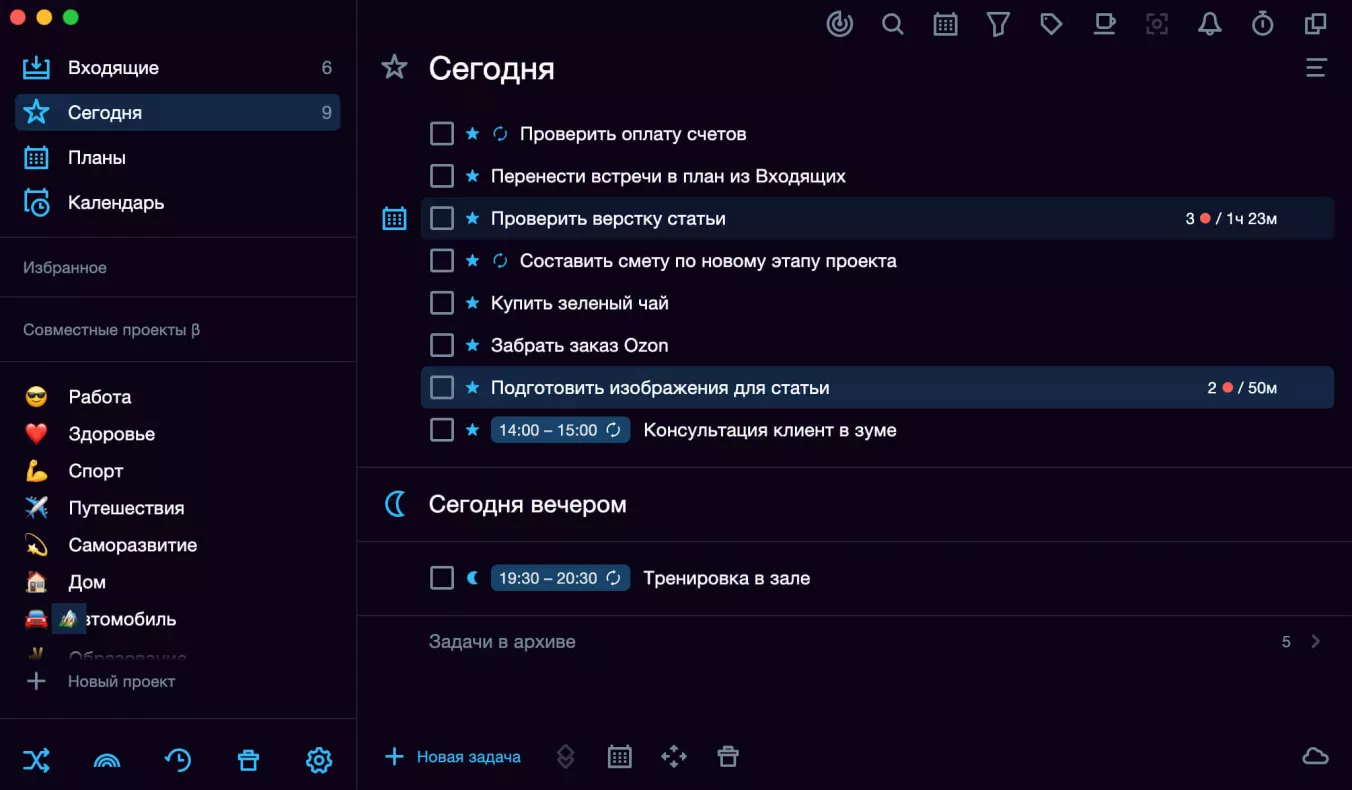Image resolution: width=1352 pixels, height=790 pixels.
Task: Click calendar icon left of Проверить верстку статьи
Action: tap(395, 218)
